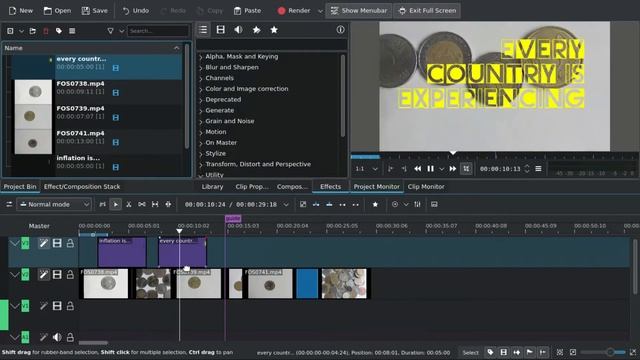Image resolution: width=640 pixels, height=360 pixels.
Task: Collapse the top video track chevron
Action: 14,243
